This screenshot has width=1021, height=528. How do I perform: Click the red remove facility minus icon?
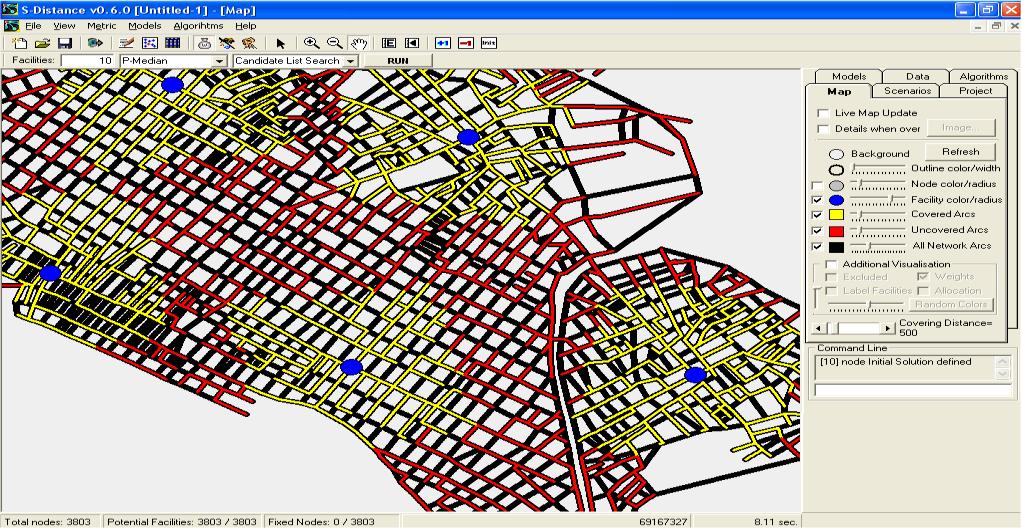coord(466,43)
